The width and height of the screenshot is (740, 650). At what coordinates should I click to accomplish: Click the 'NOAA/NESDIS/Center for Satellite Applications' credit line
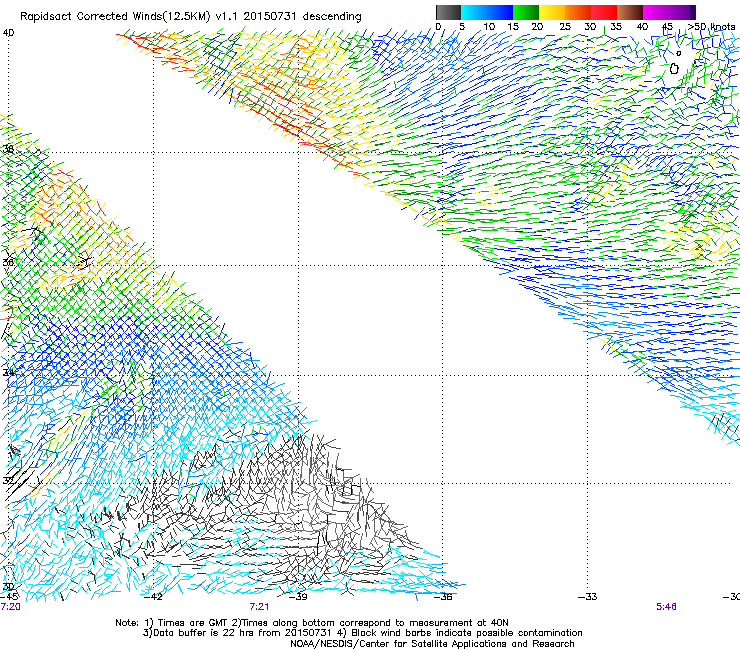432,644
